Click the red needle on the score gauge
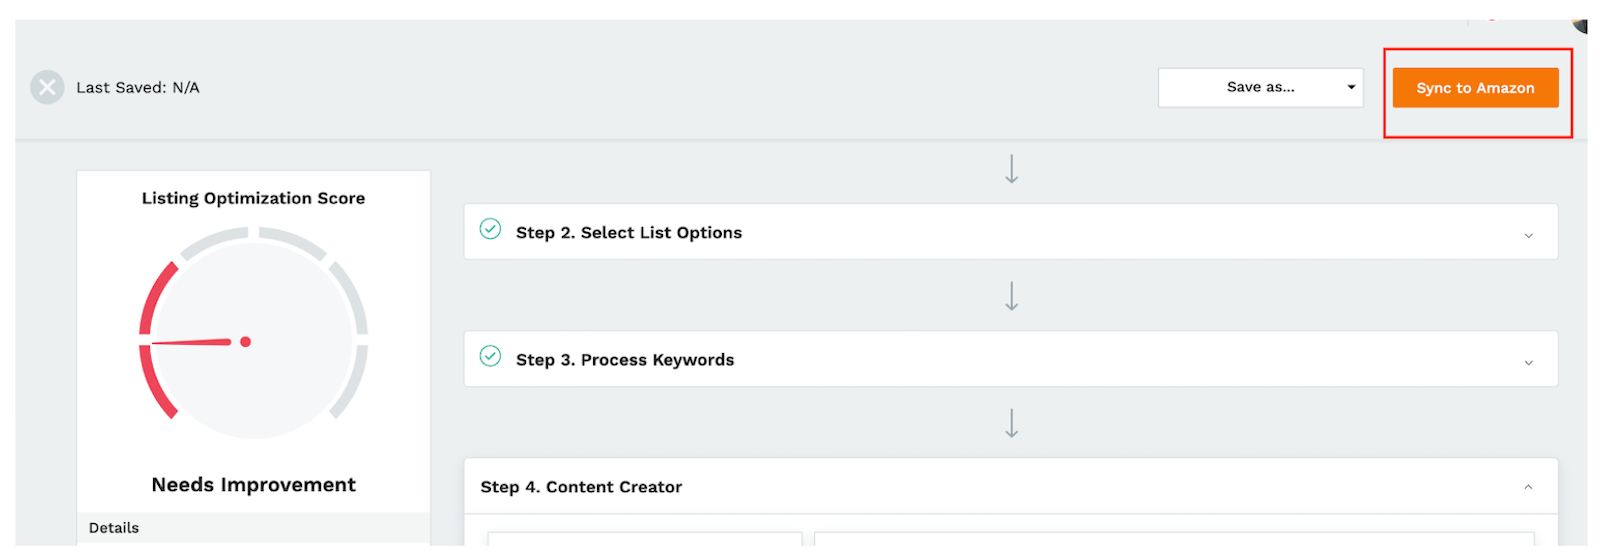 click(x=190, y=342)
